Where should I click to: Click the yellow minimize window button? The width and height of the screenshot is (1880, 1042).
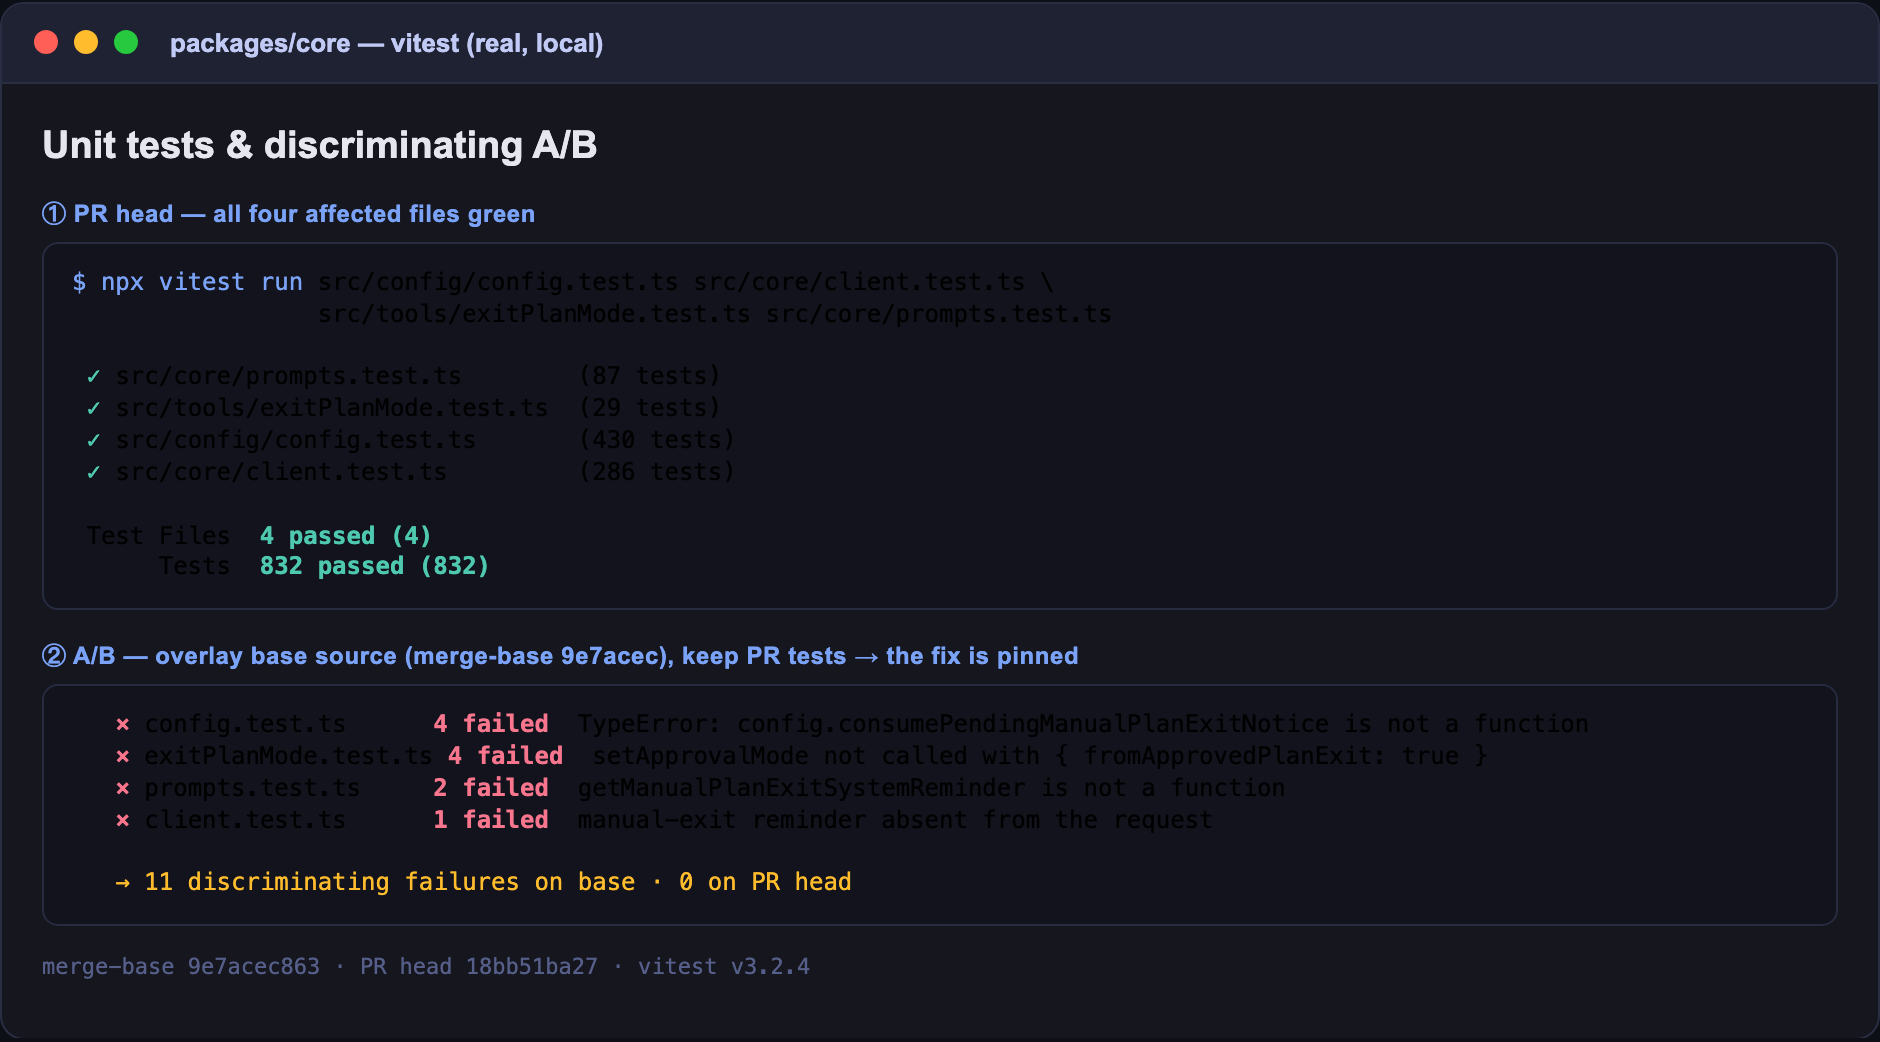click(86, 42)
